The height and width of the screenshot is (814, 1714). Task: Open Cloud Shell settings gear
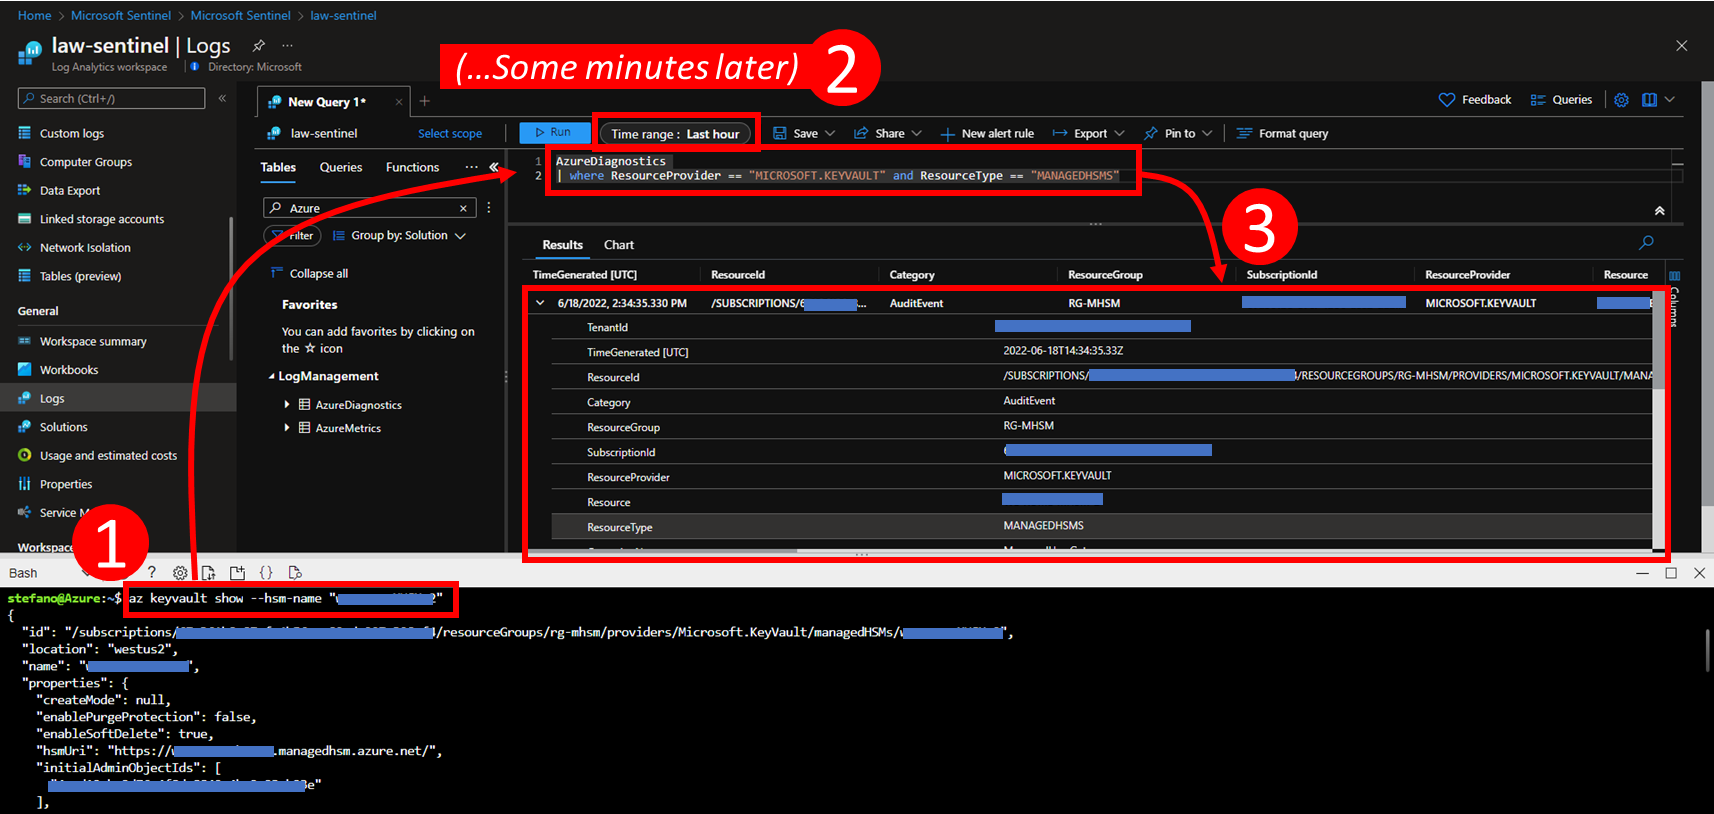tap(180, 573)
